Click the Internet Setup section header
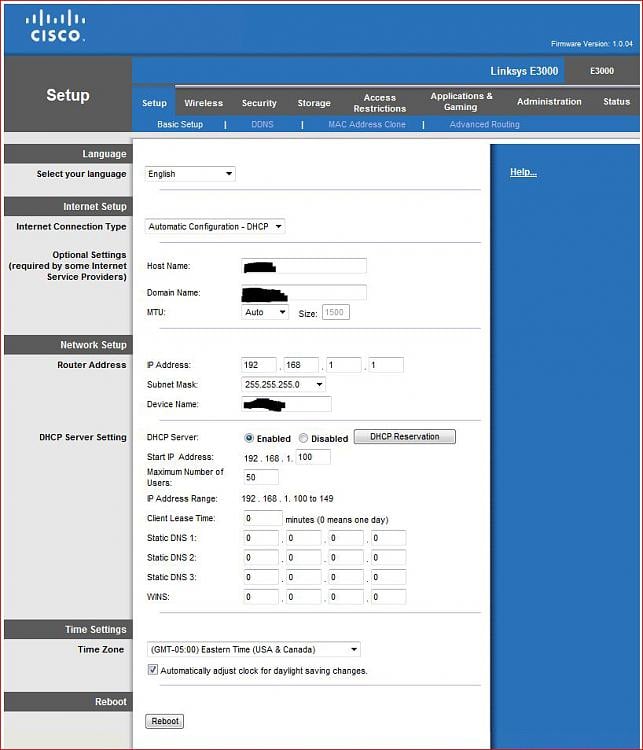 click(x=68, y=207)
